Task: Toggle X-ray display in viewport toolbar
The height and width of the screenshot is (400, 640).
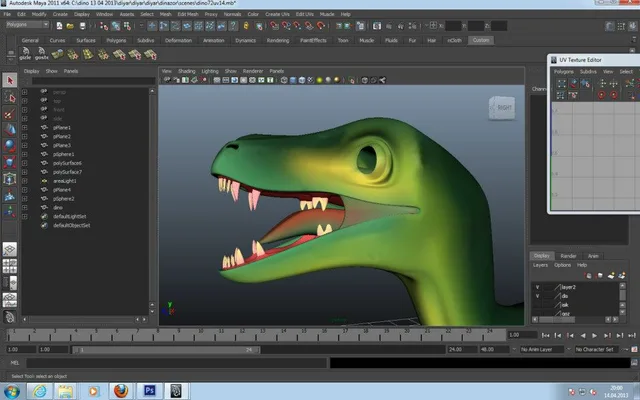Action: [x=364, y=80]
